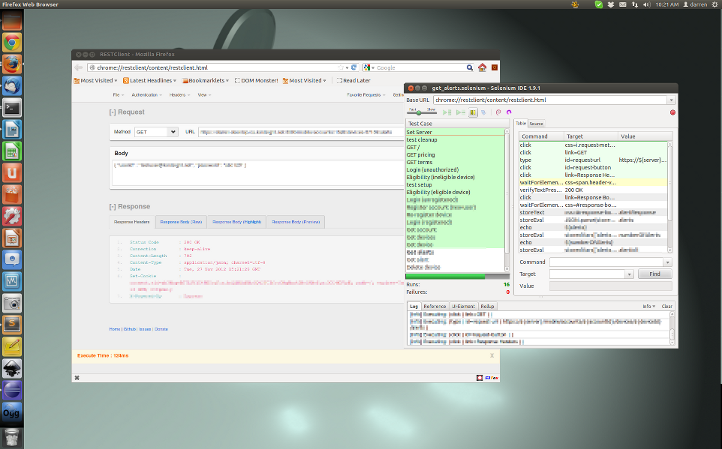Image resolution: width=722 pixels, height=449 pixels.
Task: Click Clear to empty the log
Action: 667,306
